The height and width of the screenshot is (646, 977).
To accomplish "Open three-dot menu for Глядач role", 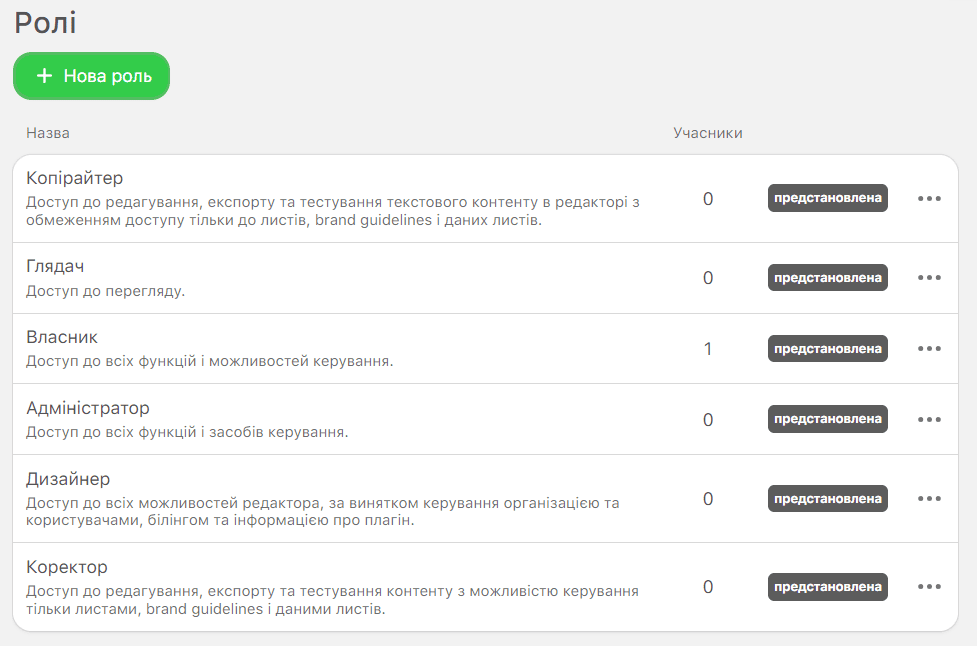I will [x=929, y=277].
